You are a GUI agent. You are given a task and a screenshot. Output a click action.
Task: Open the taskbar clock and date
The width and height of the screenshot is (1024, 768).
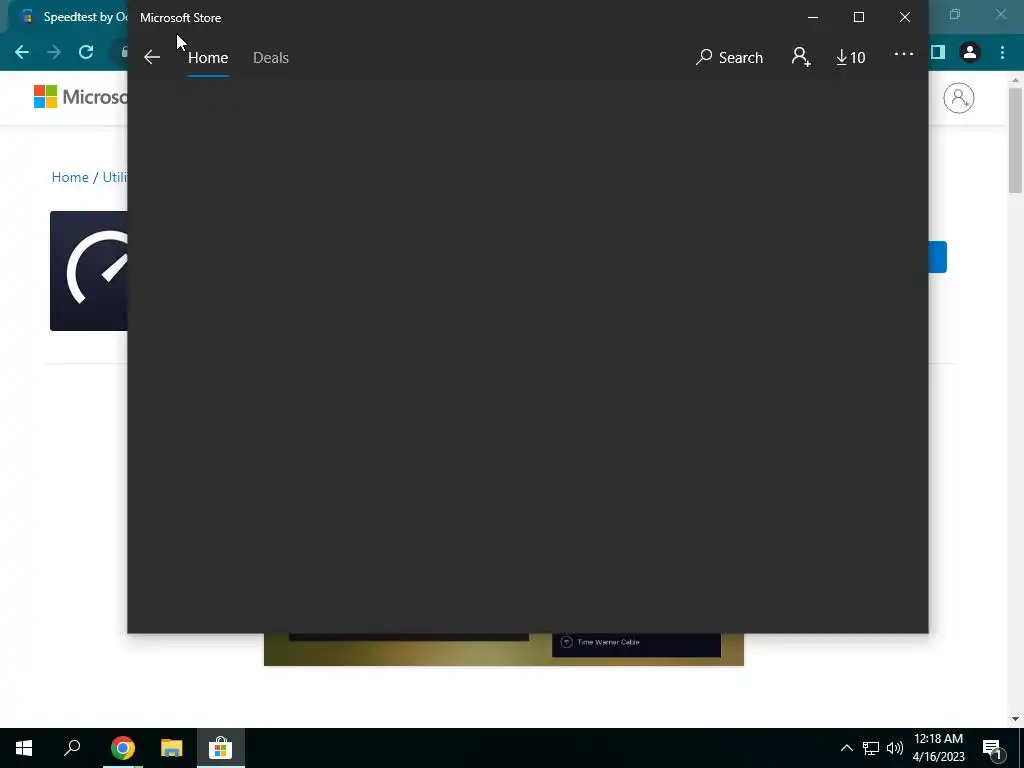pos(938,748)
